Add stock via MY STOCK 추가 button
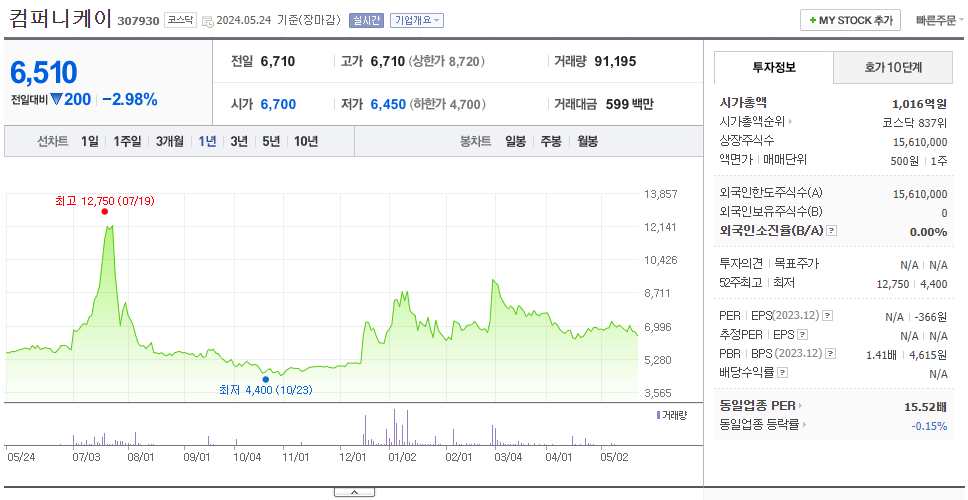This screenshot has width=968, height=500. [x=851, y=20]
